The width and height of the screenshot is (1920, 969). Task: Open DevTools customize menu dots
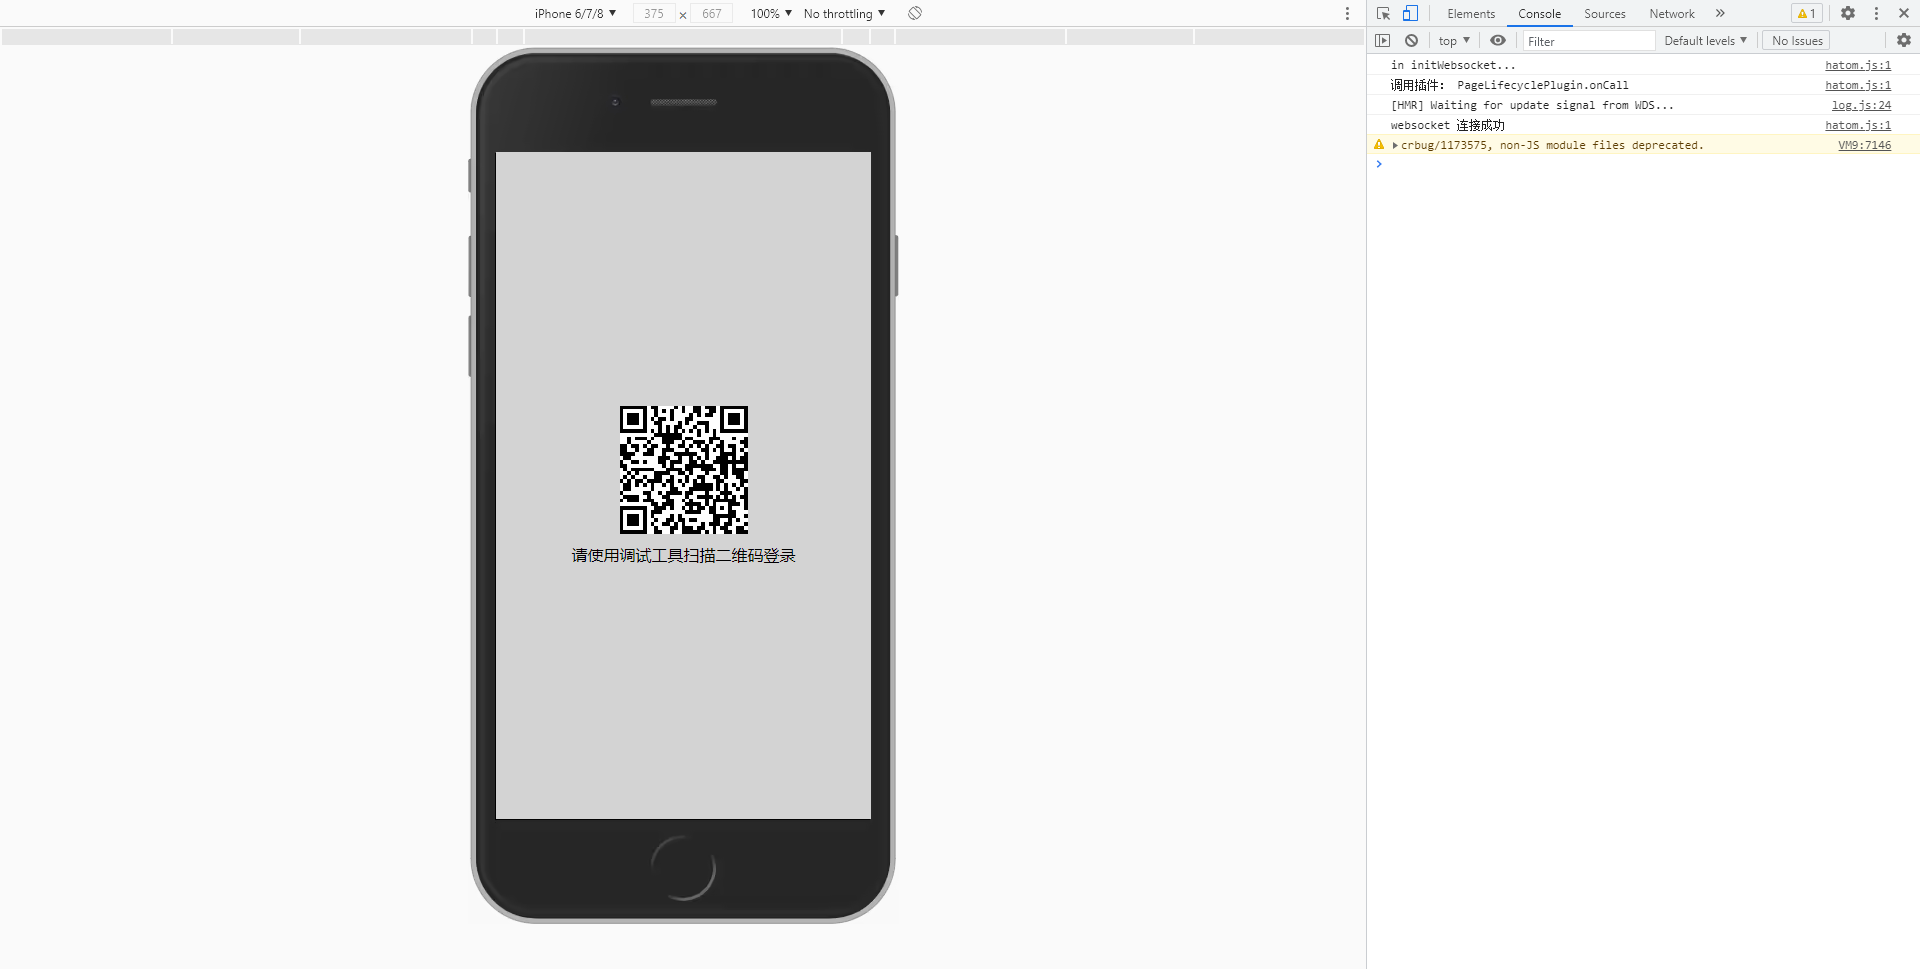1876,13
